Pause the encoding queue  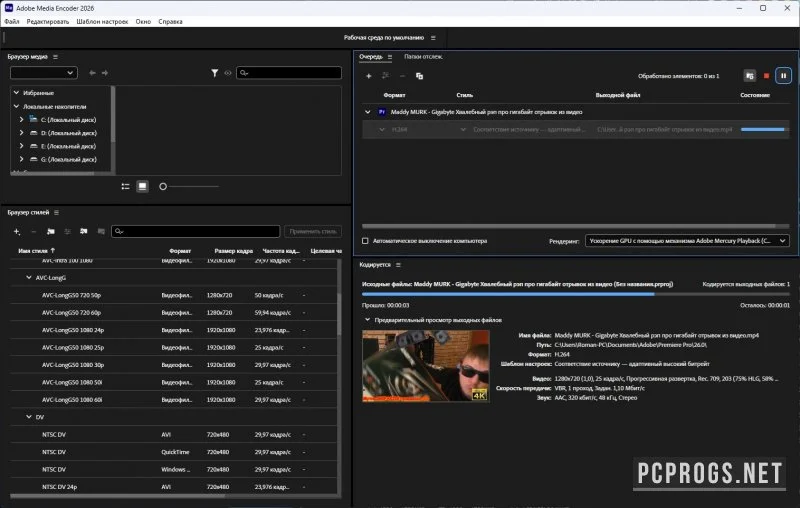pyautogui.click(x=783, y=76)
